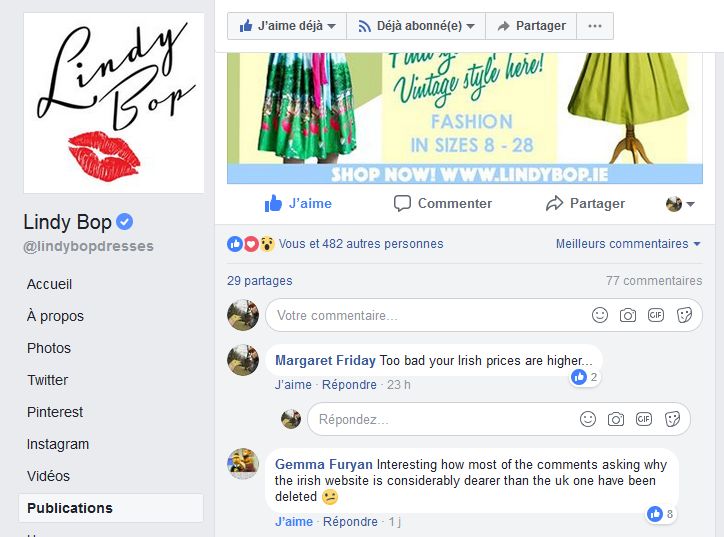Image resolution: width=724 pixels, height=537 pixels.
Task: Click the camera icon in the comment box
Action: pyautogui.click(x=627, y=315)
